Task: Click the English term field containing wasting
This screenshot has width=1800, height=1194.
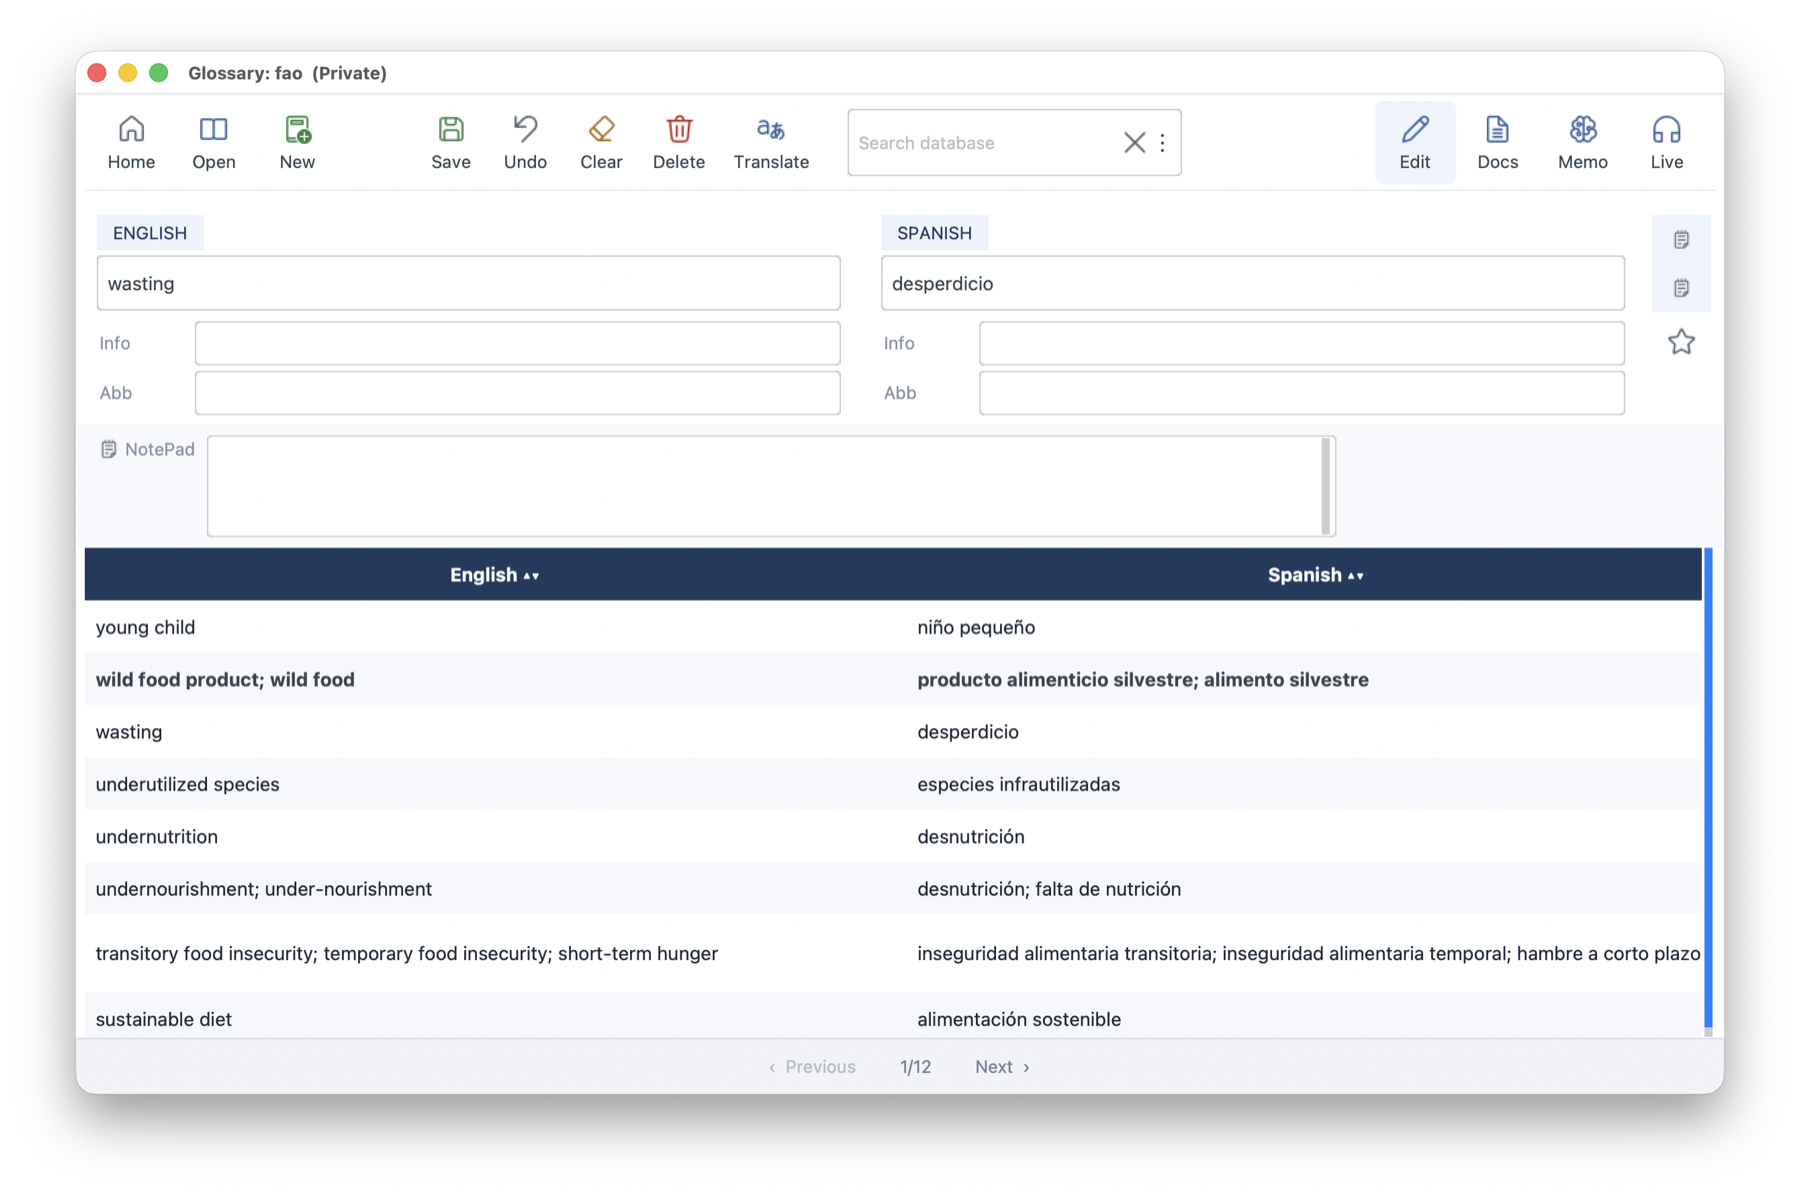Action: tap(468, 283)
